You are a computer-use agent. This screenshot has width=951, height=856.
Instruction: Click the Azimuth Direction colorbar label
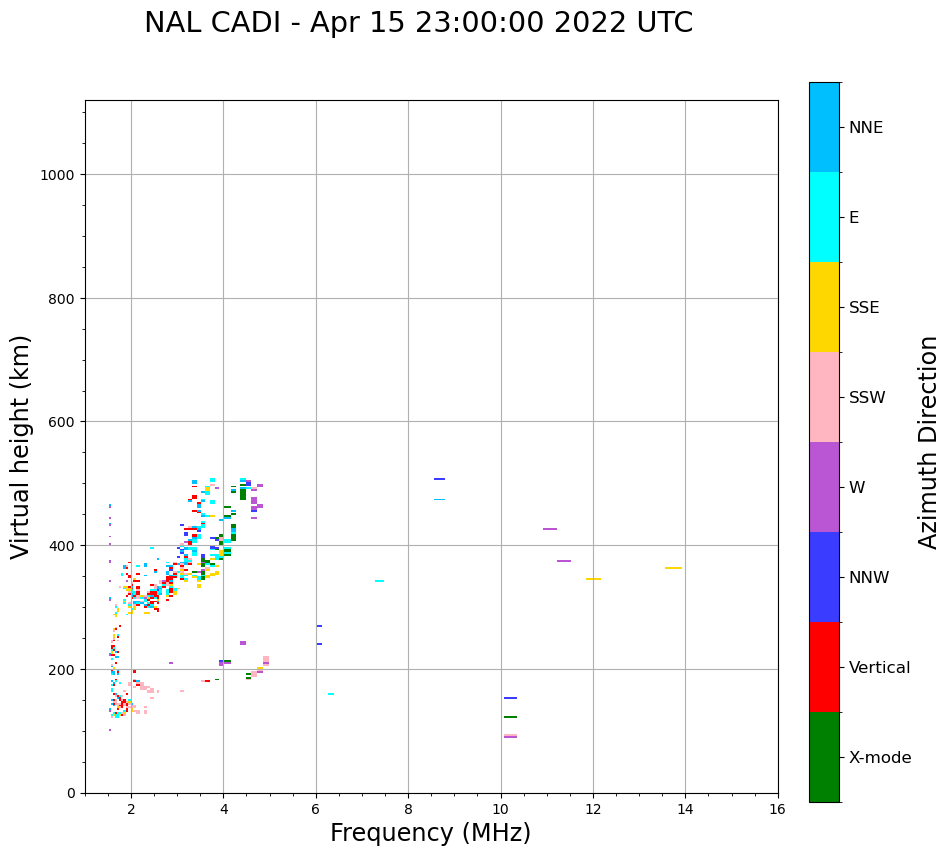929,442
